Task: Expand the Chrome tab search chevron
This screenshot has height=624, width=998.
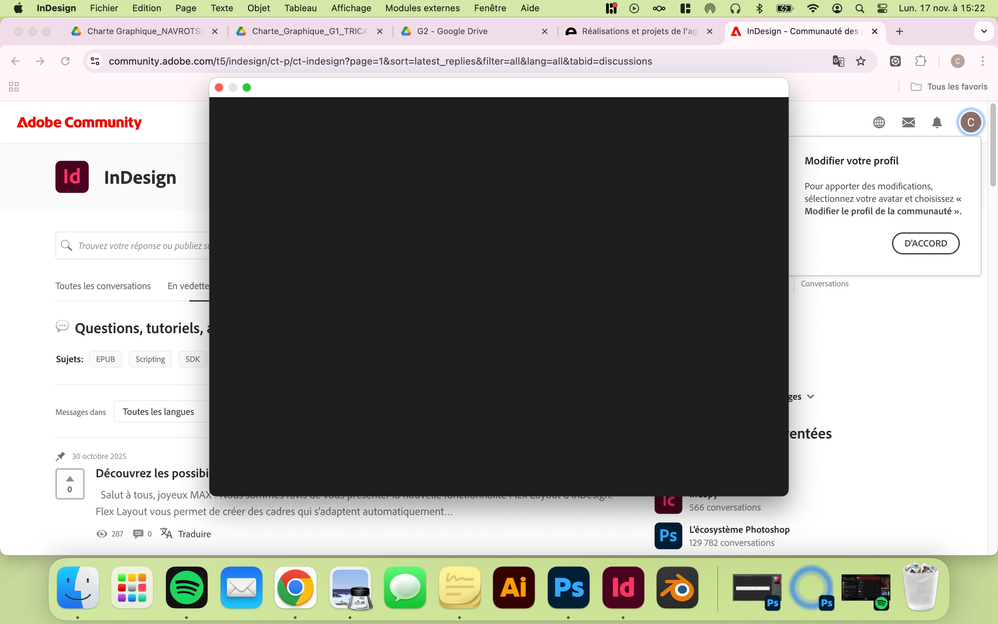Action: point(983,31)
